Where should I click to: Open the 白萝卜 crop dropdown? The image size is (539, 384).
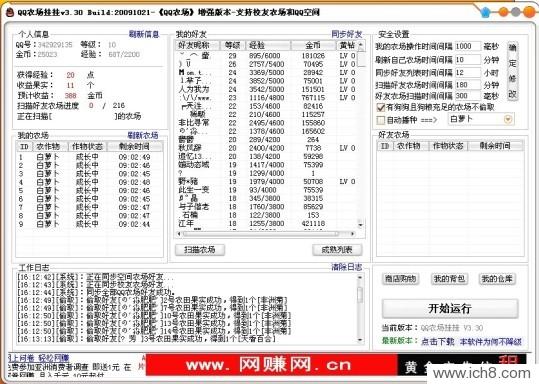508,119
